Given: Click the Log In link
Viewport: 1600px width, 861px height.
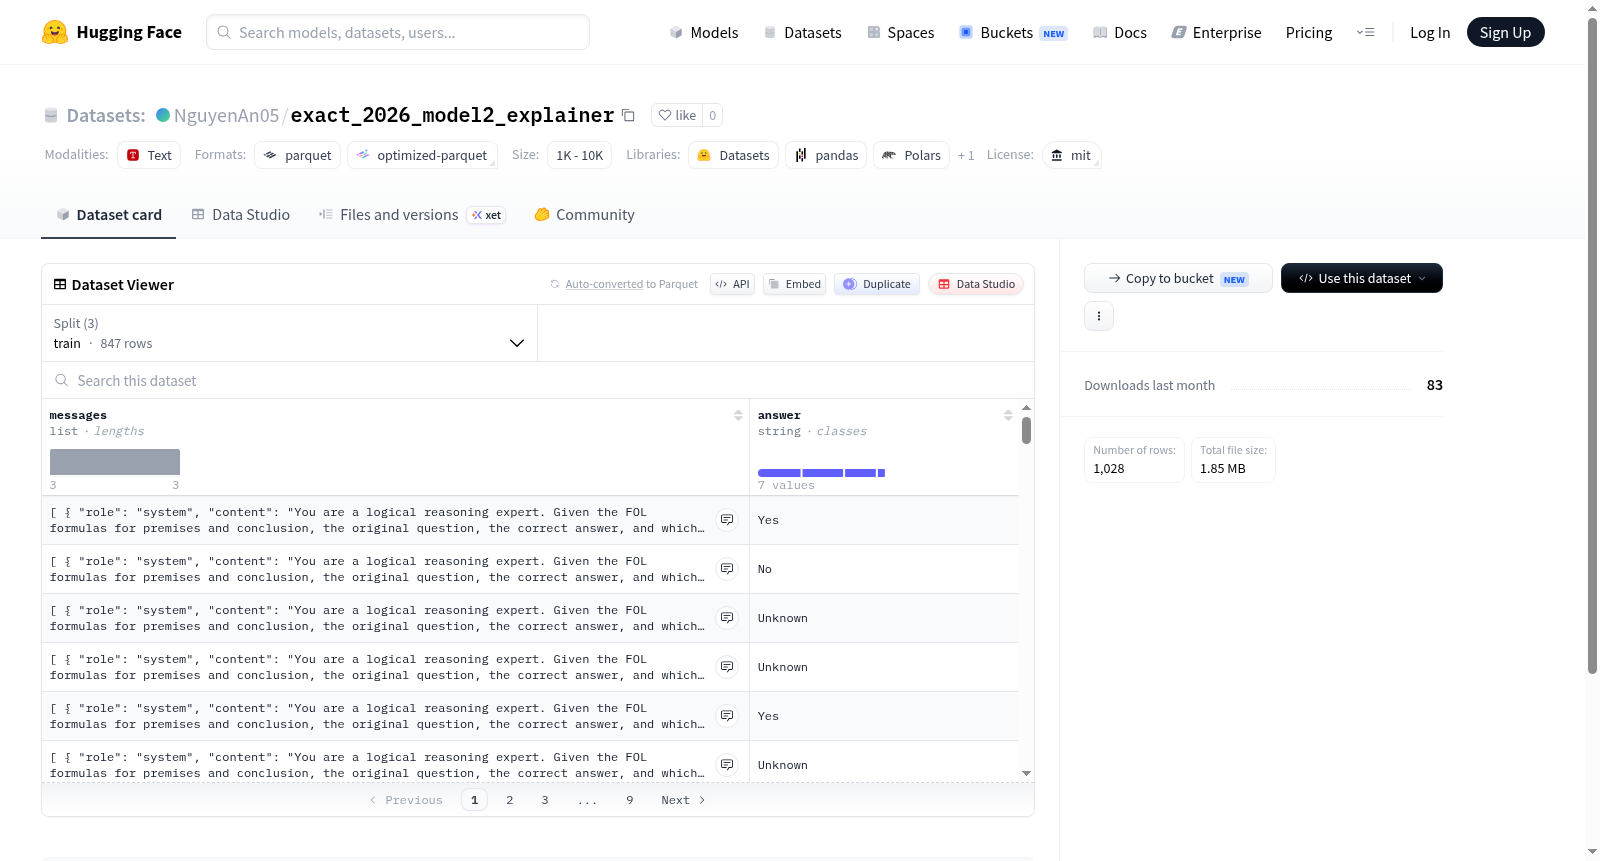Looking at the screenshot, I should 1430,32.
